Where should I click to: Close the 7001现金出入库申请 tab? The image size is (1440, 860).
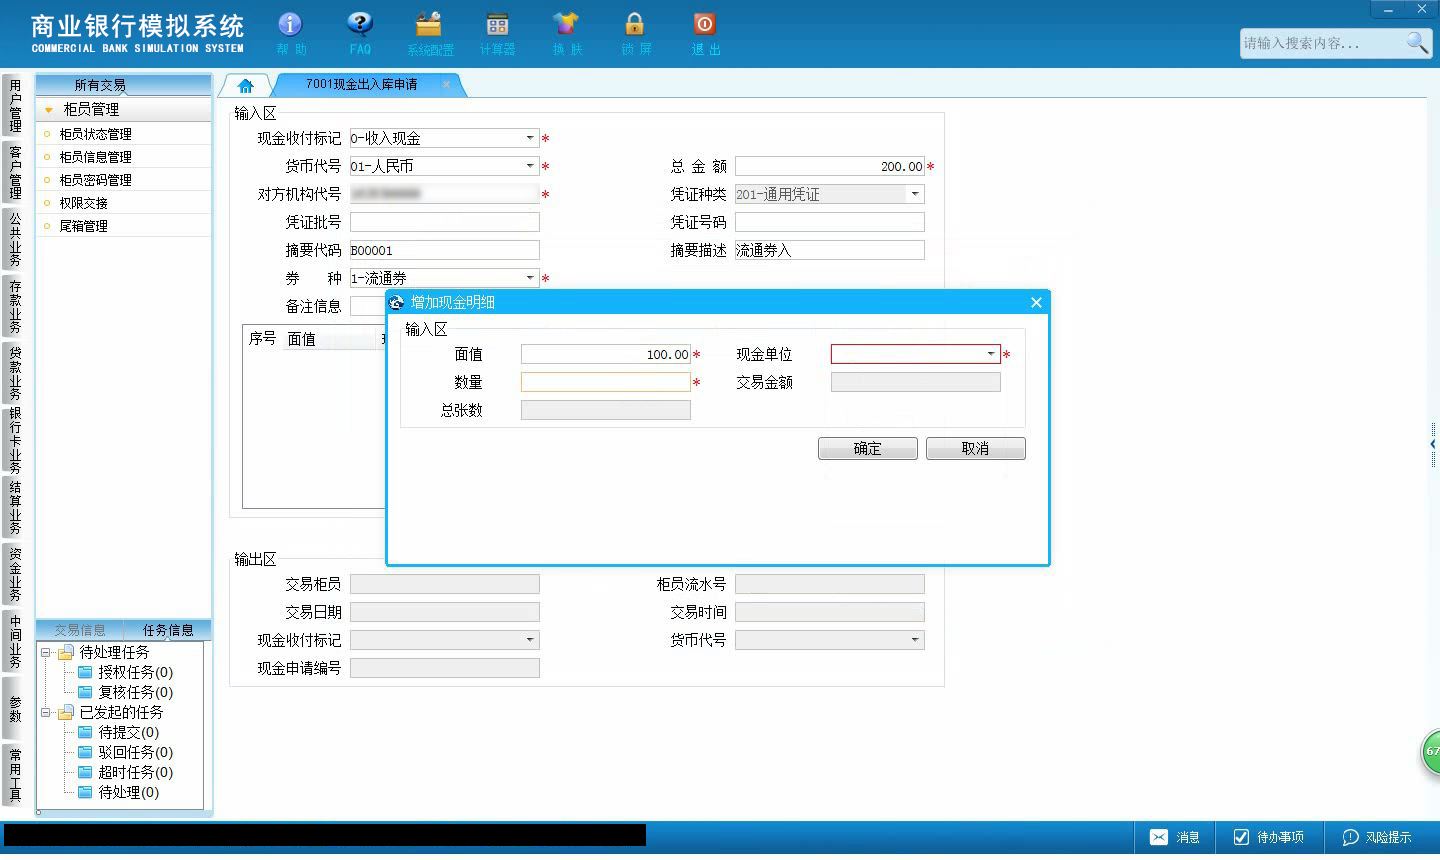(446, 85)
